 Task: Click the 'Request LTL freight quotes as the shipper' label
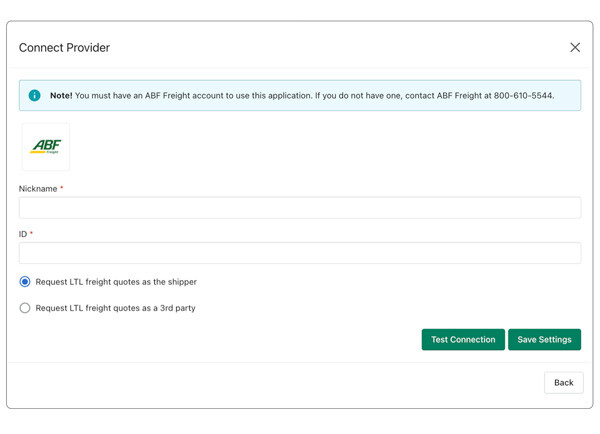(116, 282)
